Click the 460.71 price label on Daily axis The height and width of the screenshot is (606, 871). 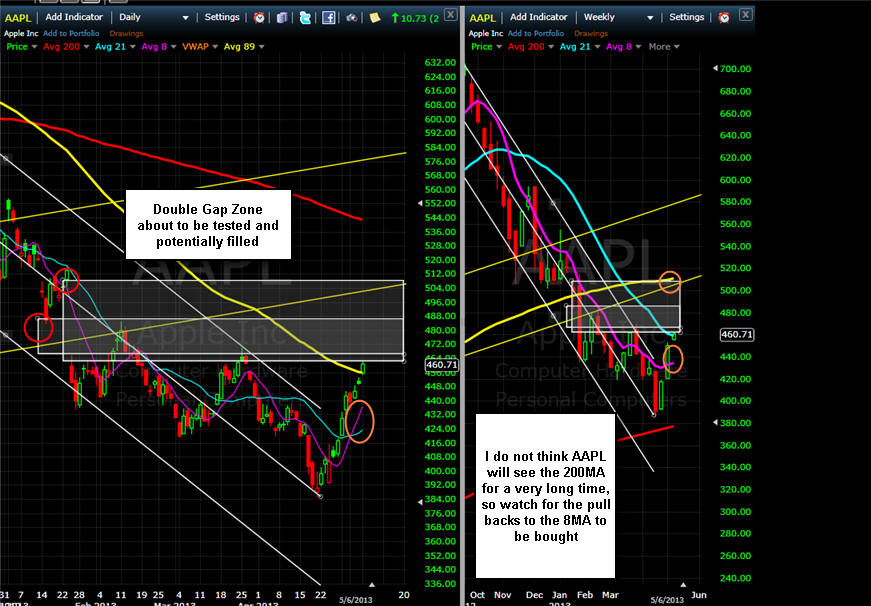[442, 365]
